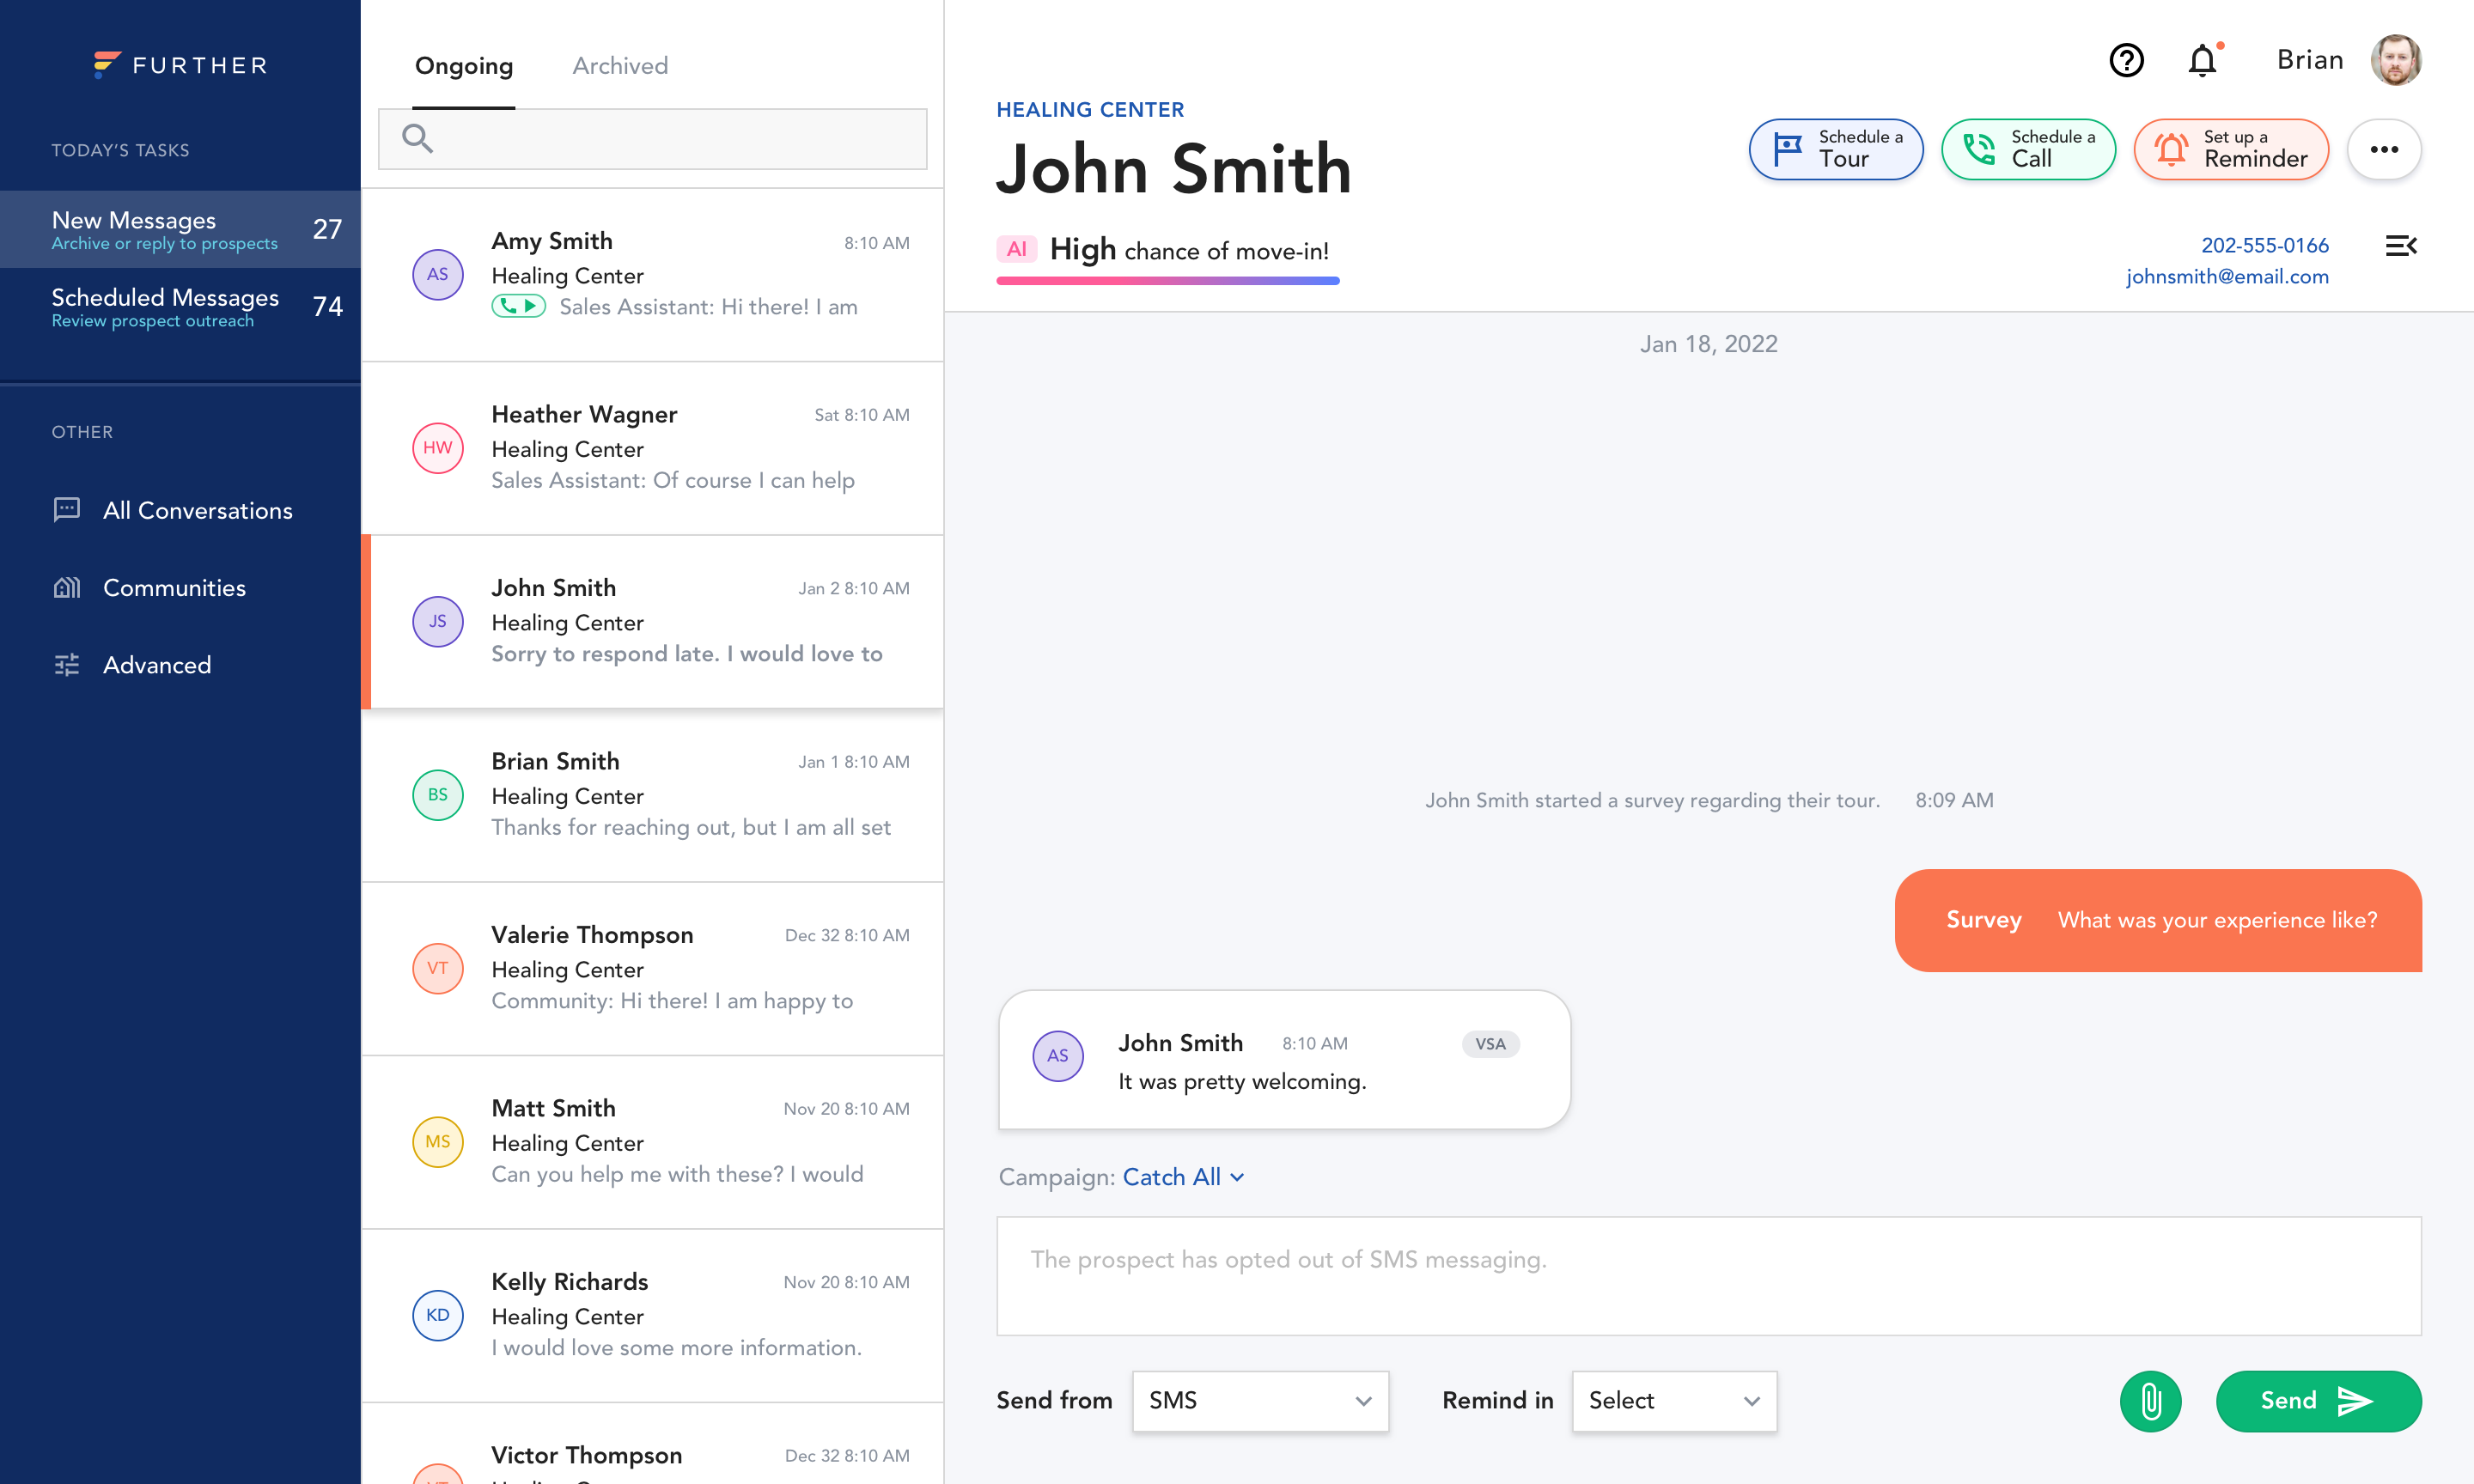This screenshot has width=2474, height=1484.
Task: Click the Advanced sliders icon
Action: [67, 665]
